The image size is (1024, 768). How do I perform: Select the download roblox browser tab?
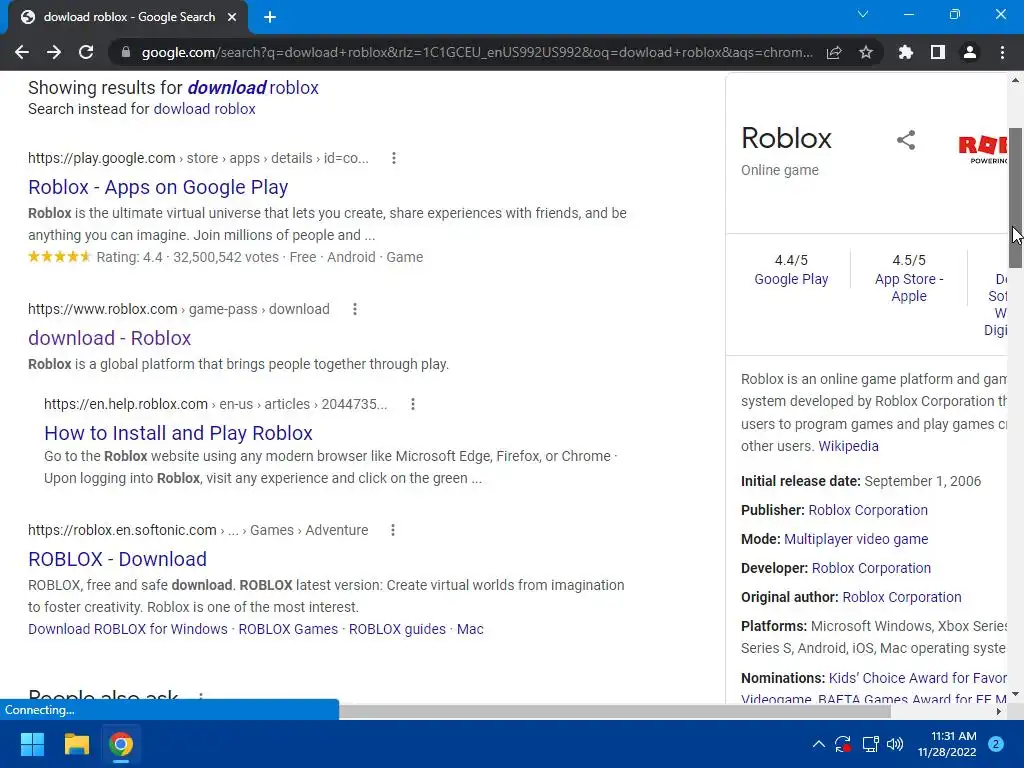click(129, 17)
